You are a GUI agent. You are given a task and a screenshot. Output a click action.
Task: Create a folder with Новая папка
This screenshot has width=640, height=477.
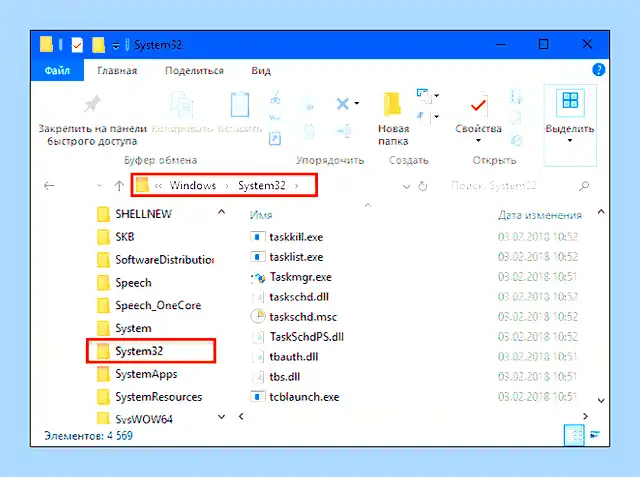pos(393,118)
